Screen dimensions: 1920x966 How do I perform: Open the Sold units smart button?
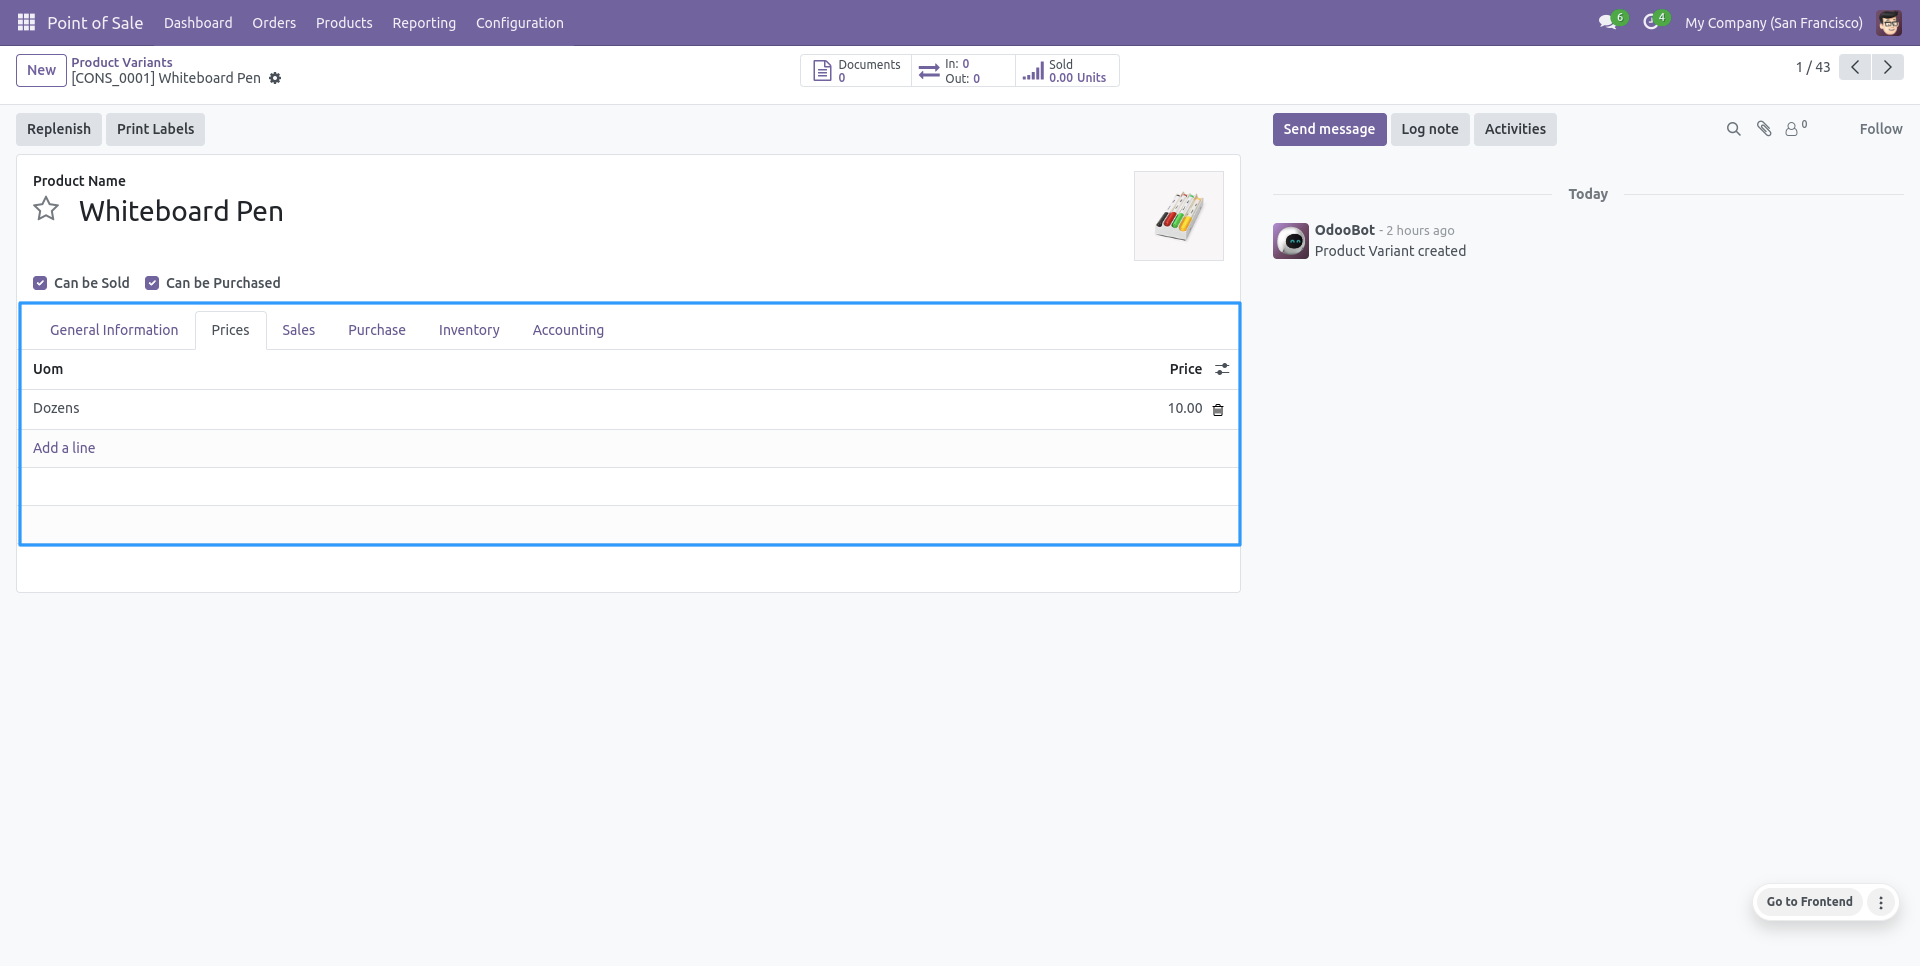1066,70
